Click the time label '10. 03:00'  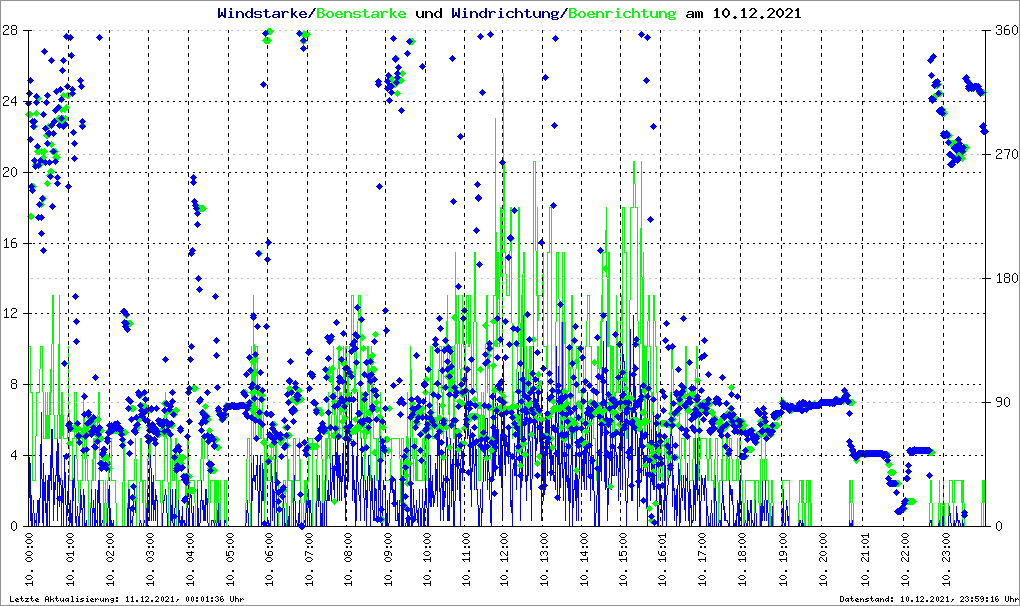[150, 560]
